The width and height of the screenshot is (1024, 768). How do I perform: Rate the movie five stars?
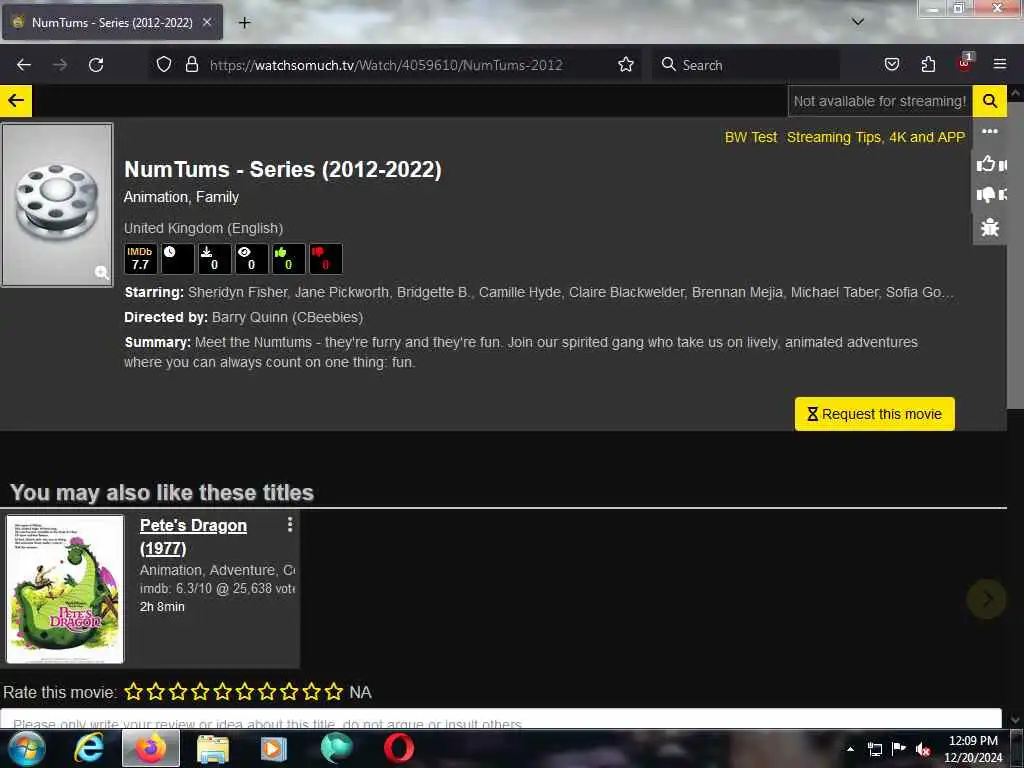coord(223,692)
